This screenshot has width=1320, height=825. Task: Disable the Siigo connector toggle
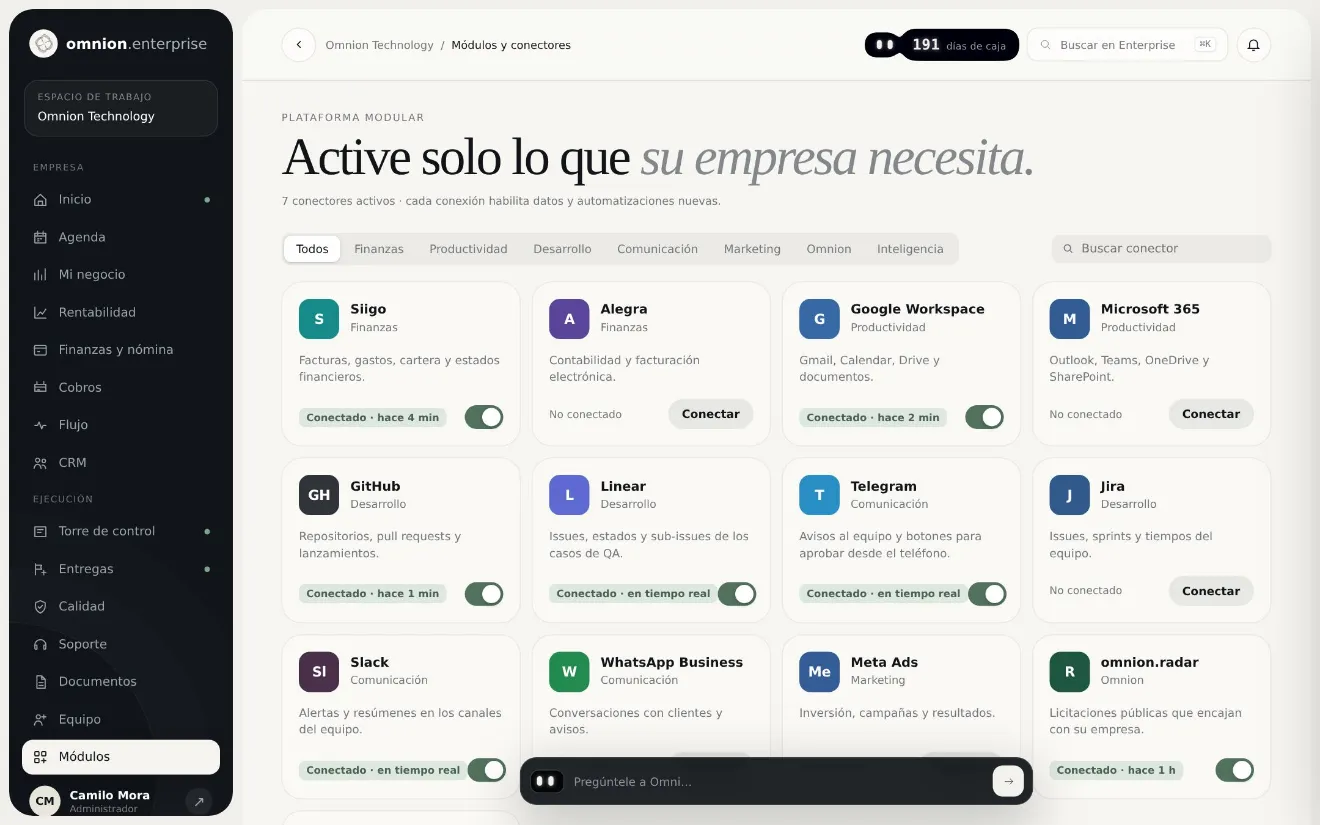(484, 417)
